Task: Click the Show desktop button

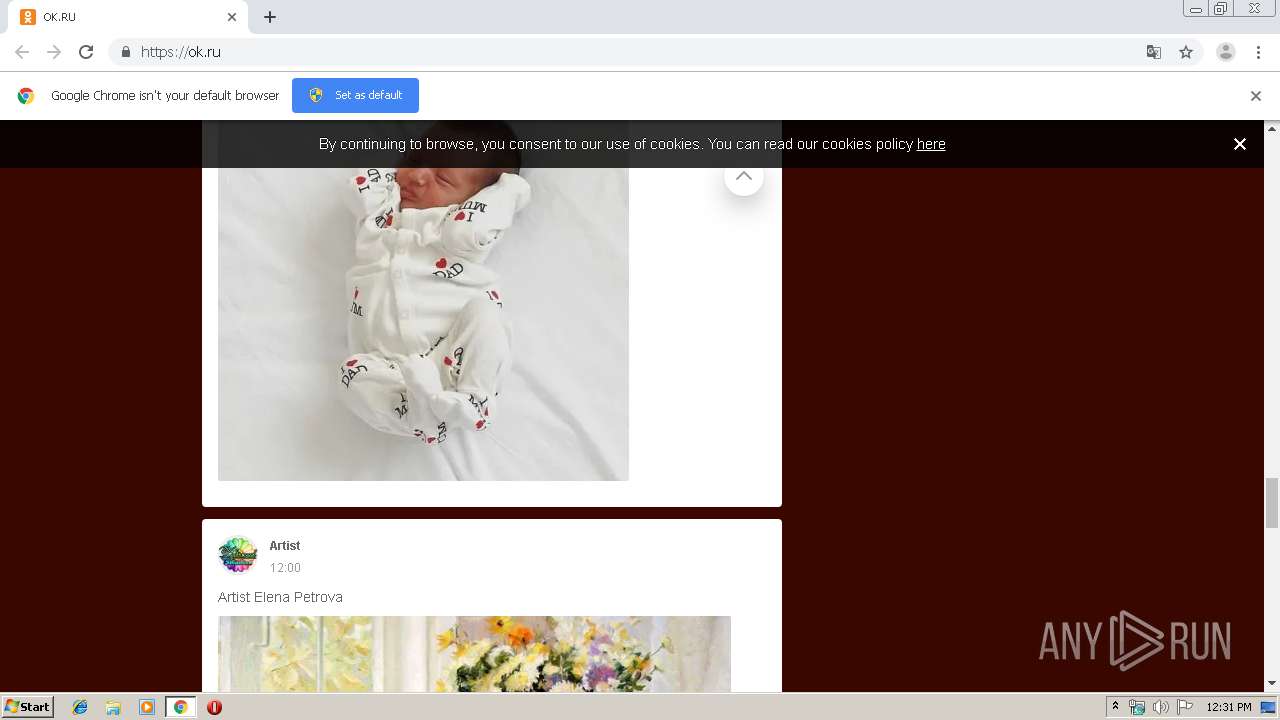Action: coord(1269,707)
